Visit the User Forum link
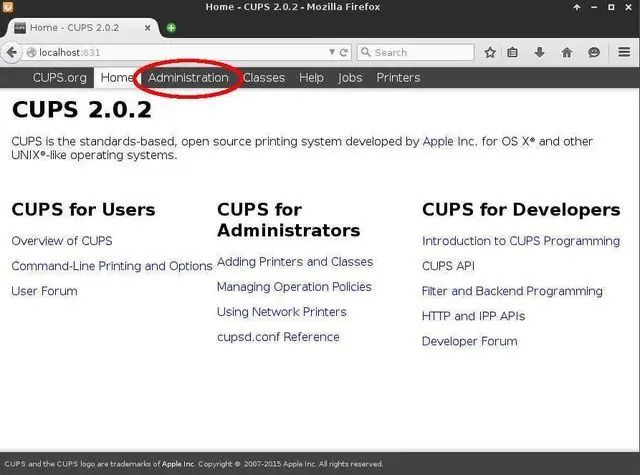This screenshot has width=640, height=475. (44, 291)
